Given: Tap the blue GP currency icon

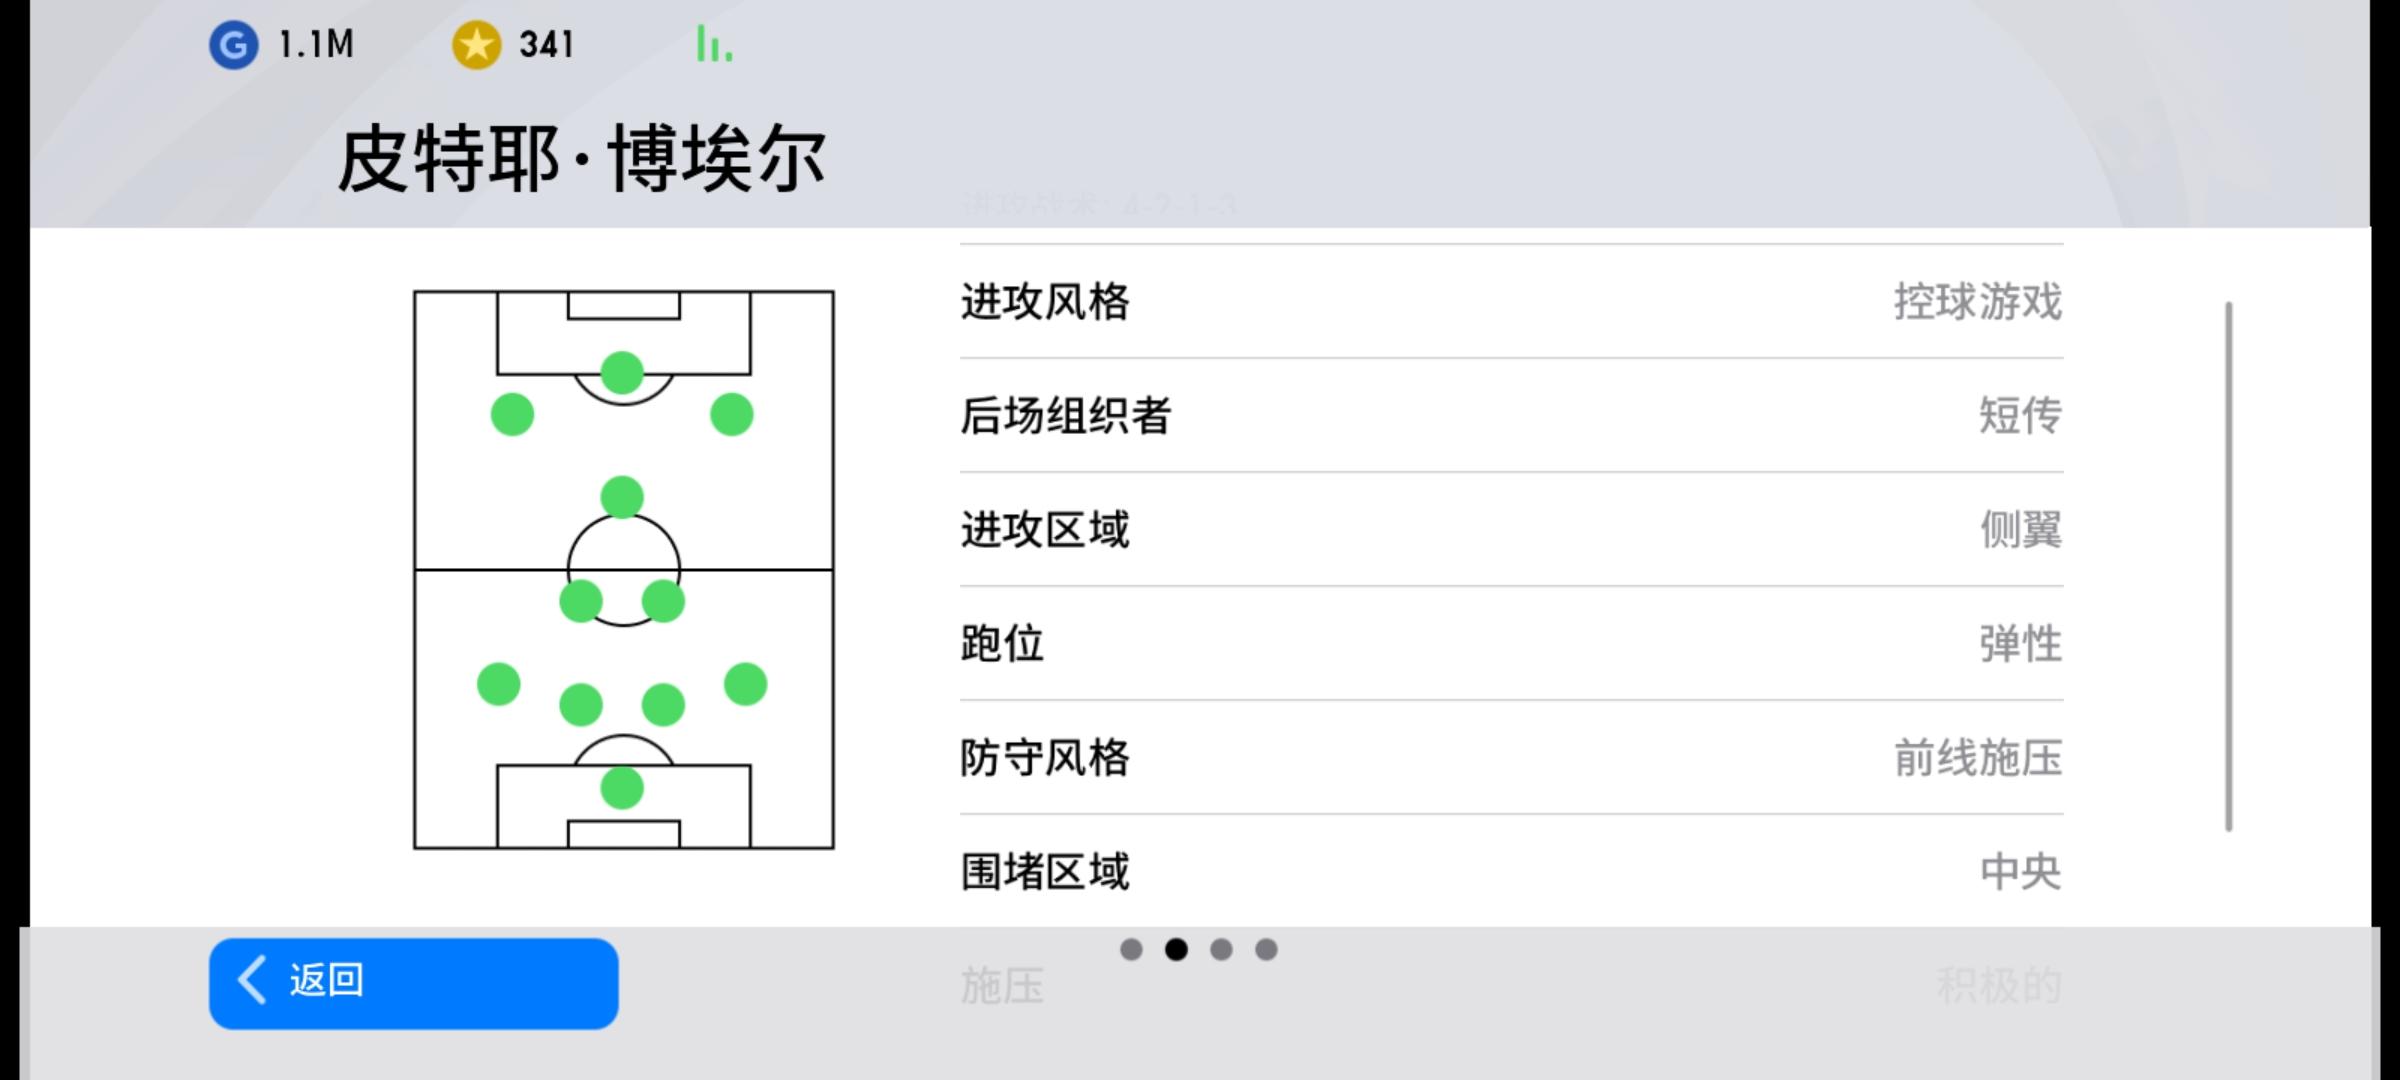Looking at the screenshot, I should click(x=233, y=45).
